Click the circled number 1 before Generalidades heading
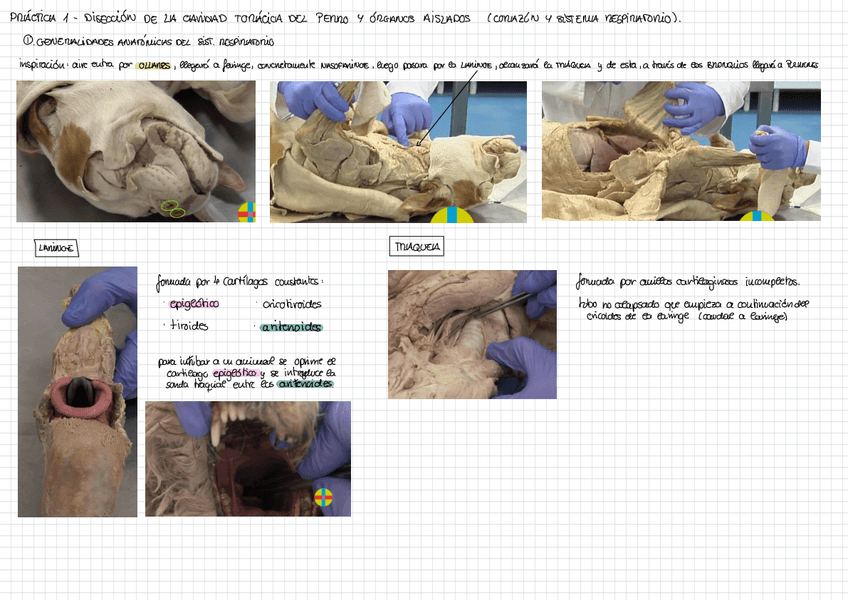Image resolution: width=848 pixels, height=600 pixels. [28, 41]
